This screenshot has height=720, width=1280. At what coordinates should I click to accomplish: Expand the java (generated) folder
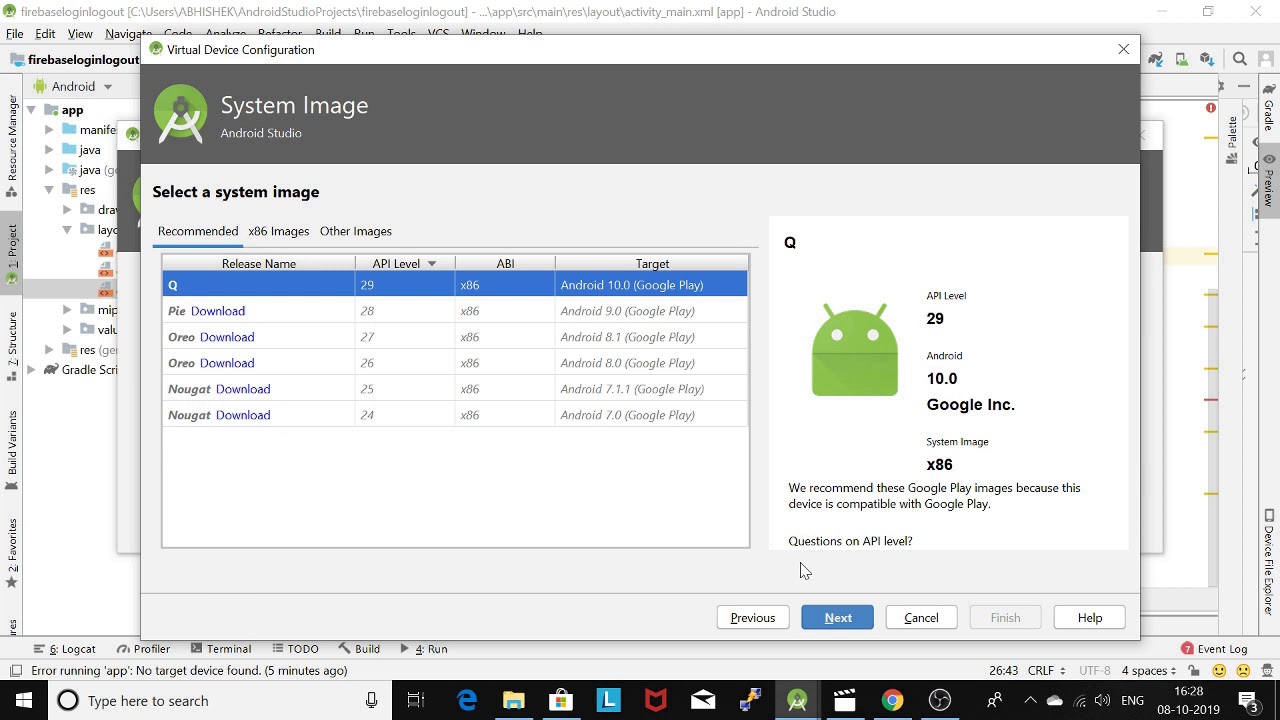click(x=49, y=170)
